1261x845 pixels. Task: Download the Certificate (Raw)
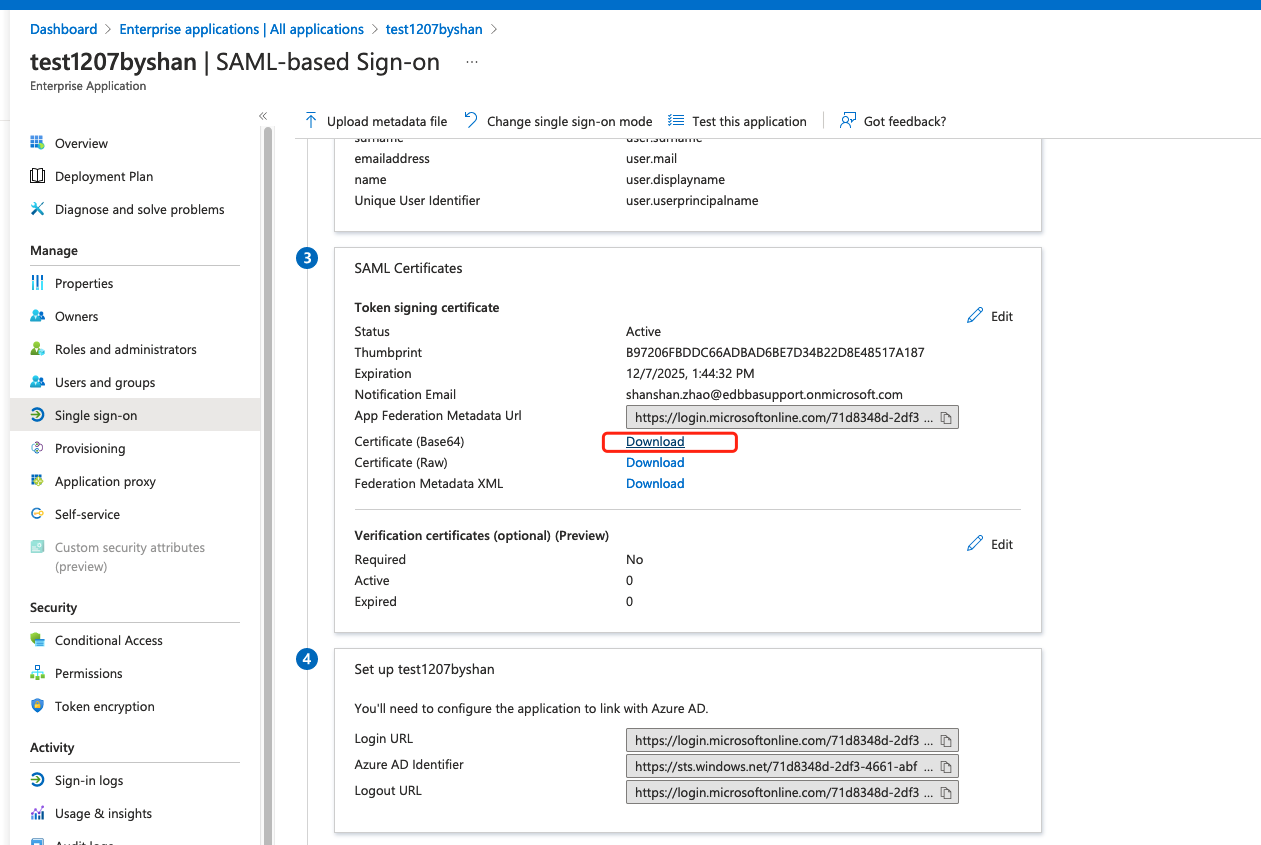tap(655, 463)
